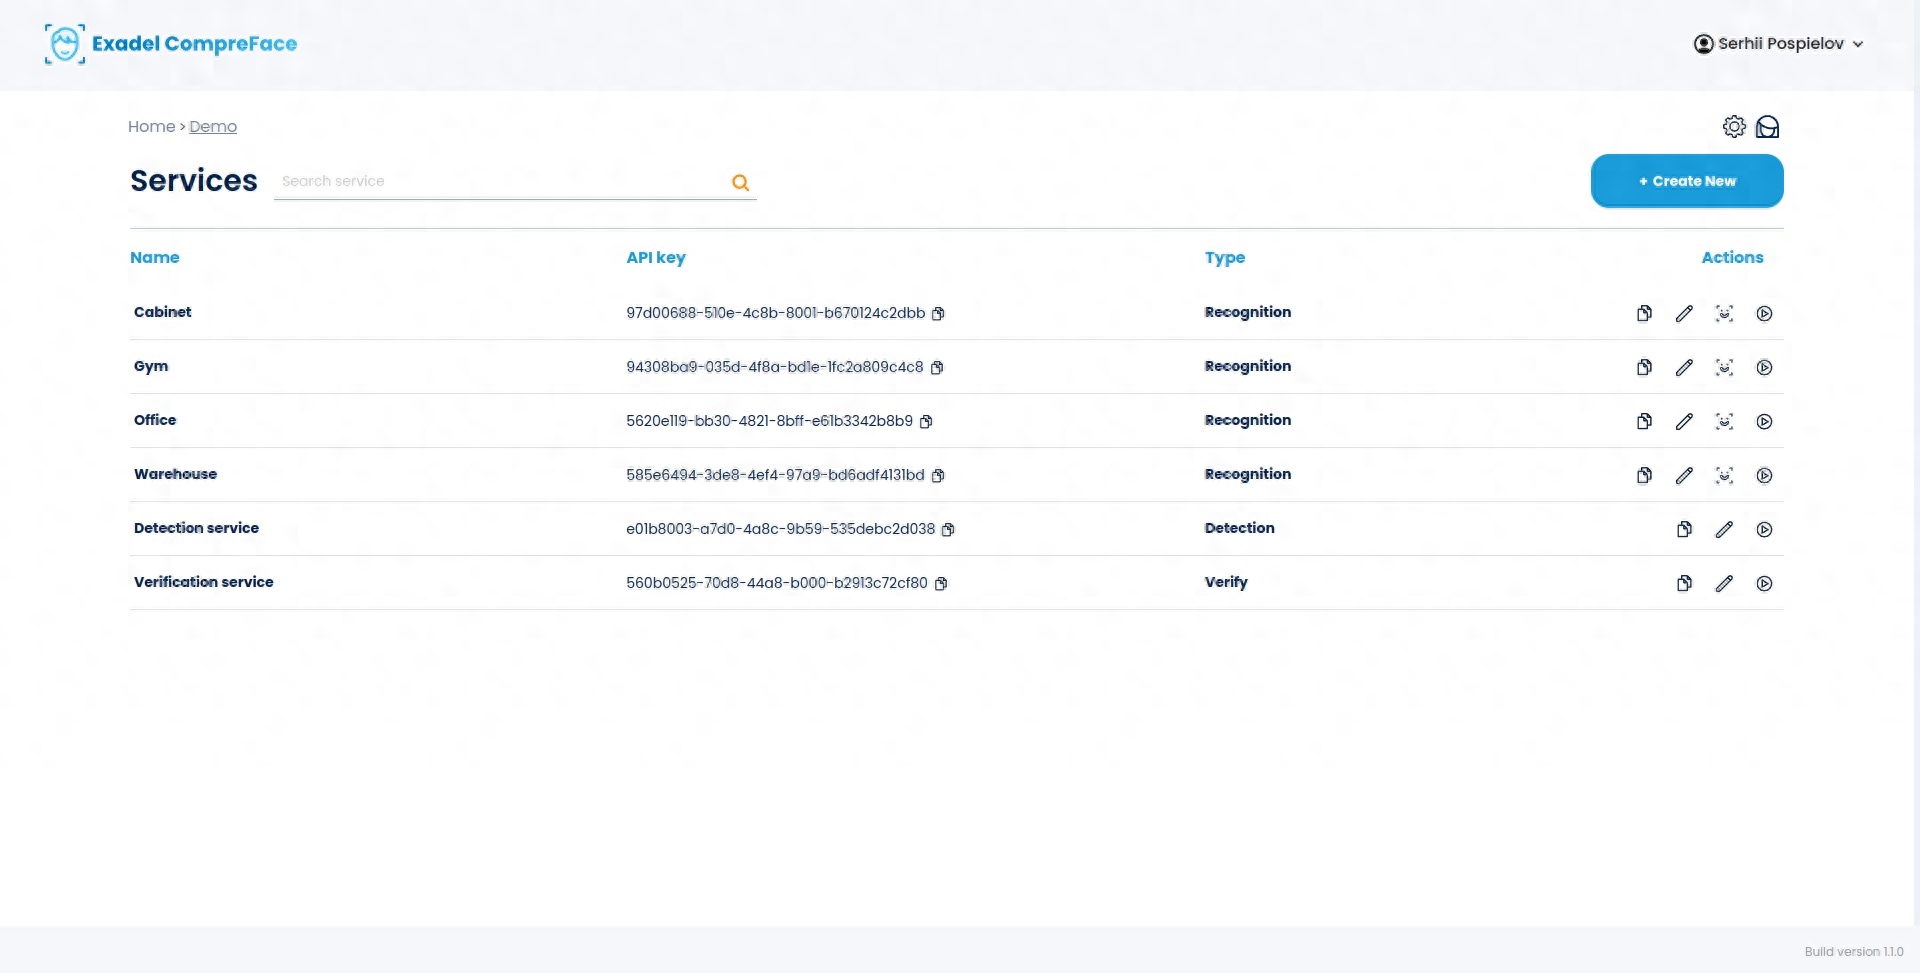
Task: Edit the Warehouse service
Action: coord(1684,476)
